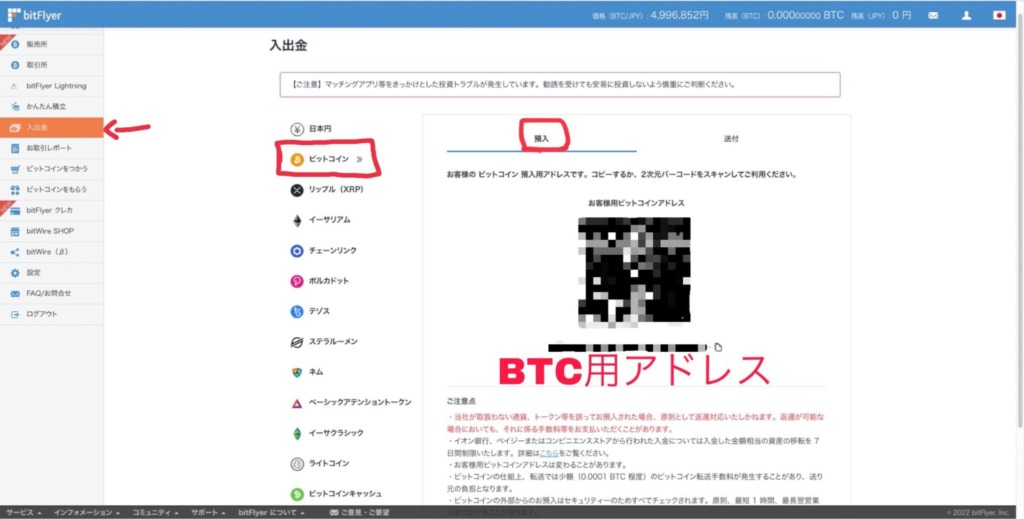
Task: Click the お客様用ビットコインアドレス label
Action: tap(636, 203)
